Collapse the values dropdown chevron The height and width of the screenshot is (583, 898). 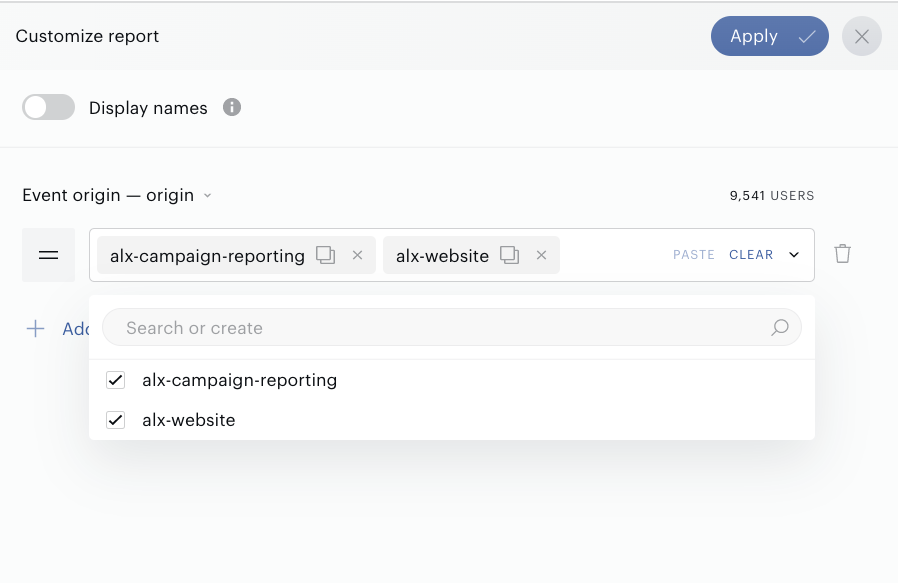point(794,255)
